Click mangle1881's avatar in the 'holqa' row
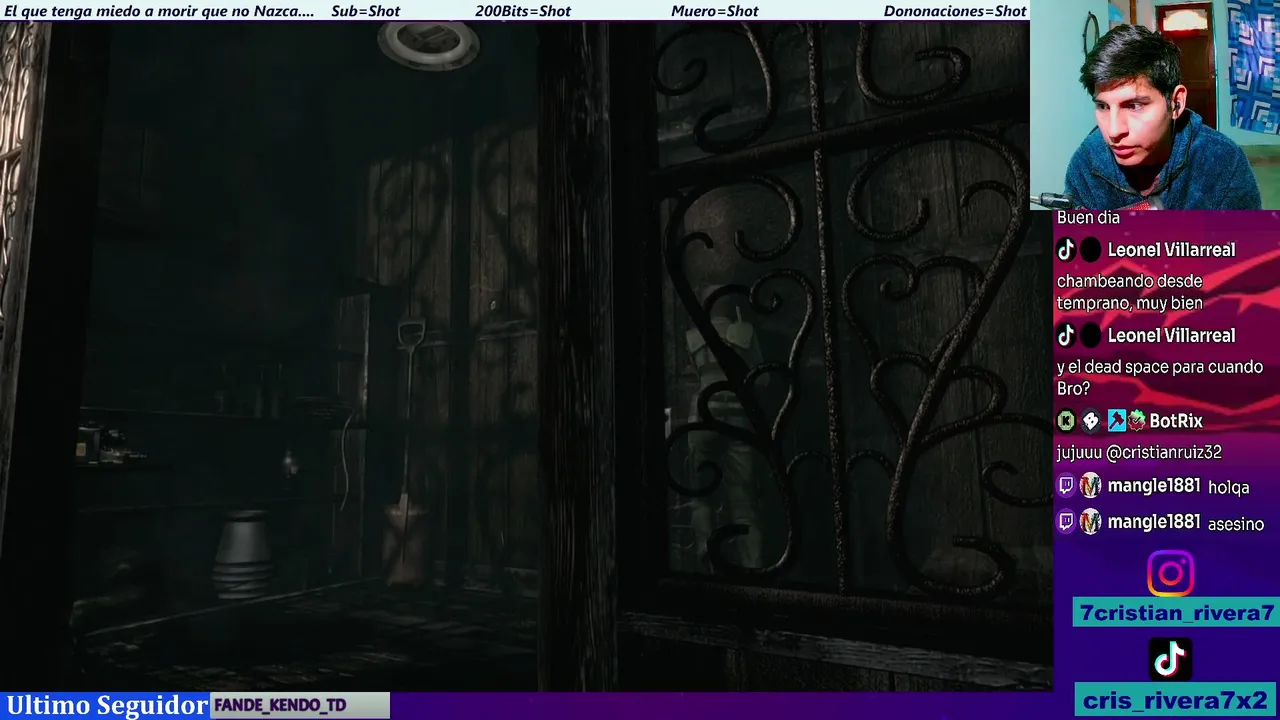Image resolution: width=1280 pixels, height=720 pixels. point(1090,486)
